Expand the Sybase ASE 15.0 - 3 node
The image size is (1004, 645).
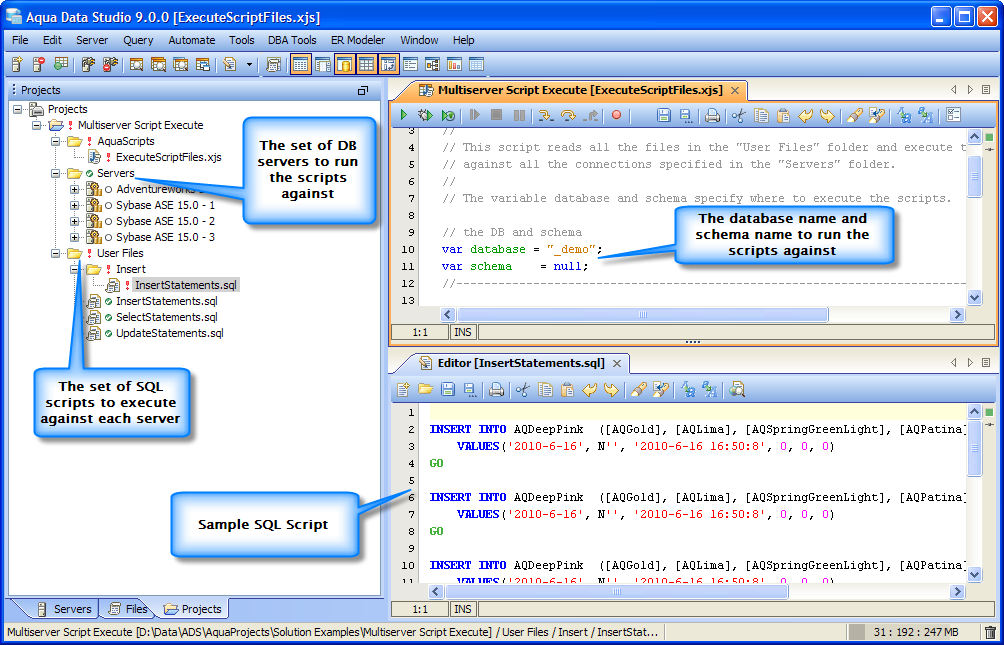[x=75, y=238]
